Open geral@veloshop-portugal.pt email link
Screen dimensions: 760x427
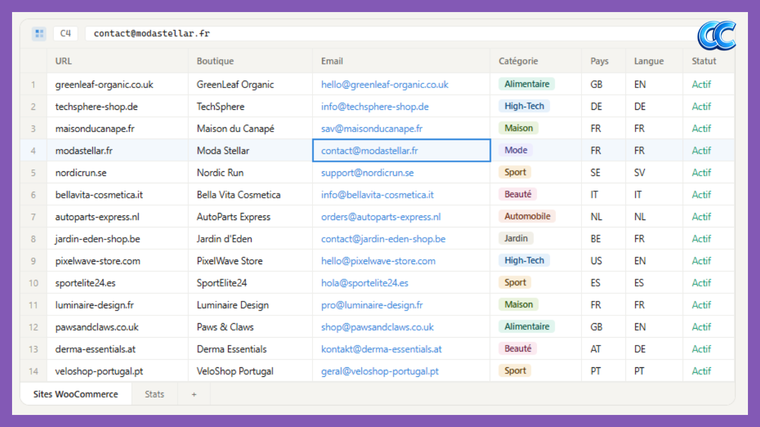379,371
